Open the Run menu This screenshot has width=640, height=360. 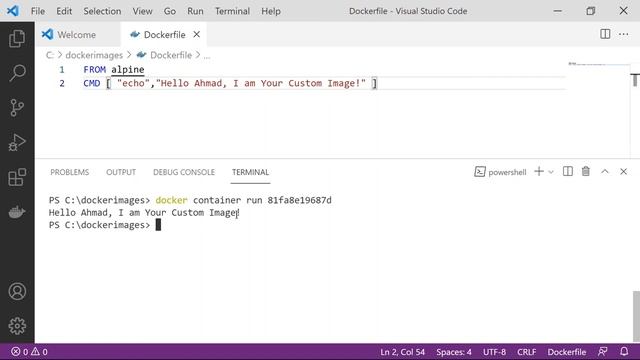(195, 11)
